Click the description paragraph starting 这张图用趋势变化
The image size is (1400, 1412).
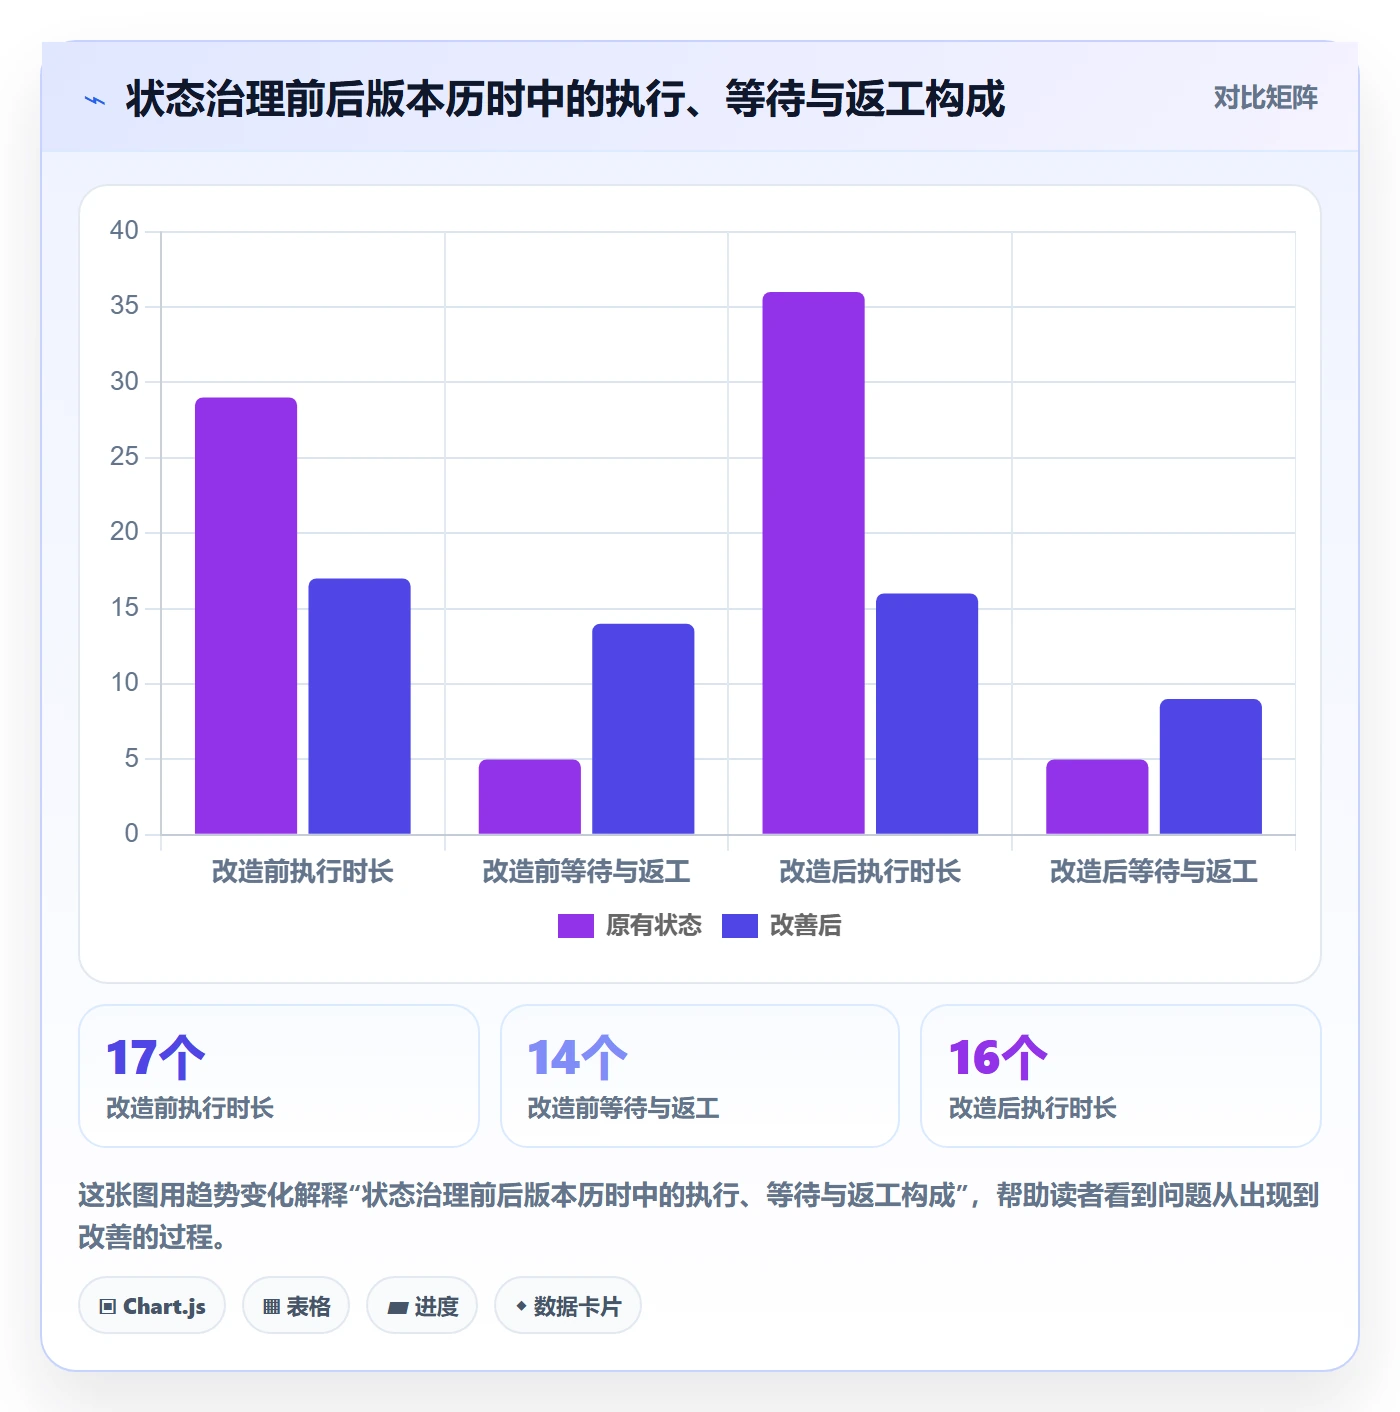(x=699, y=1216)
